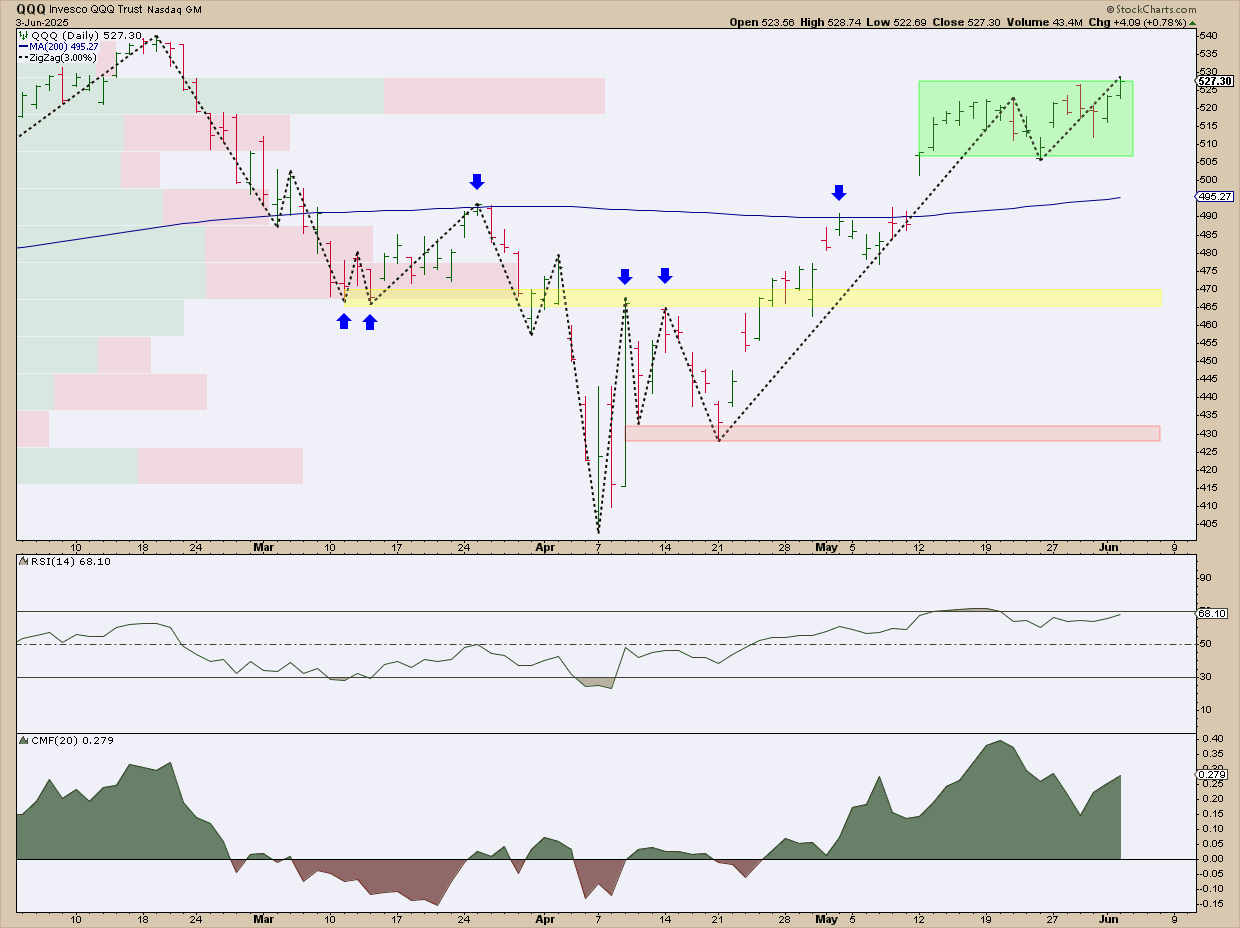Click the 68.10 RSI value axis tag

click(1211, 614)
